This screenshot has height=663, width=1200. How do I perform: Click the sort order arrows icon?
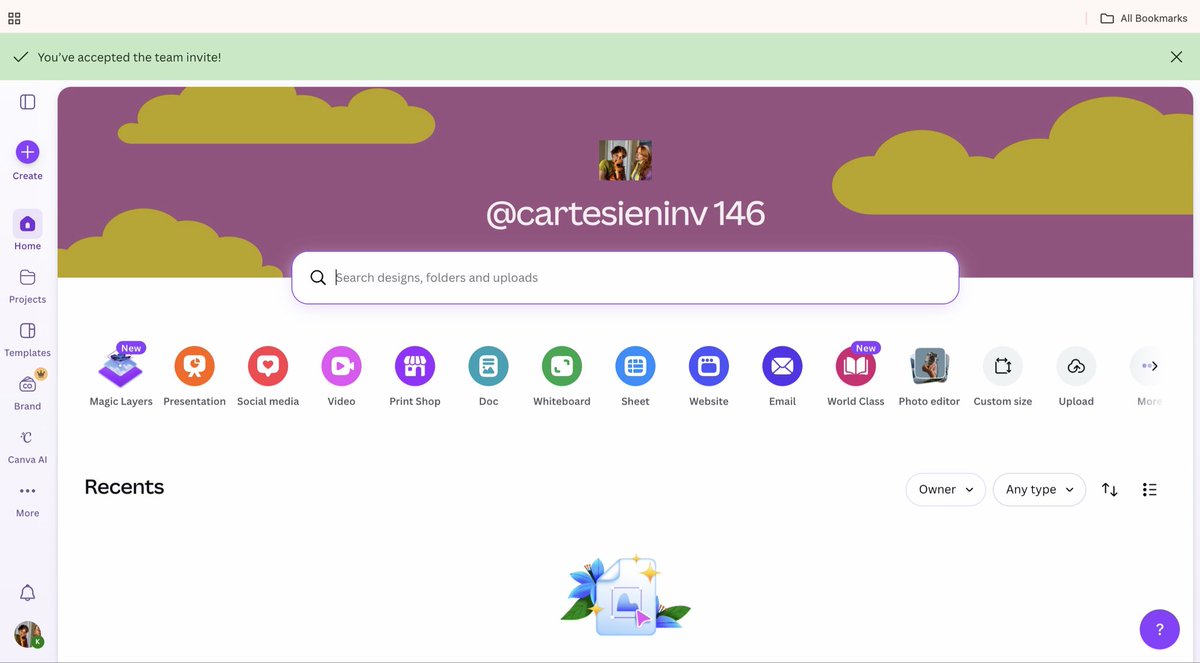click(x=1110, y=489)
